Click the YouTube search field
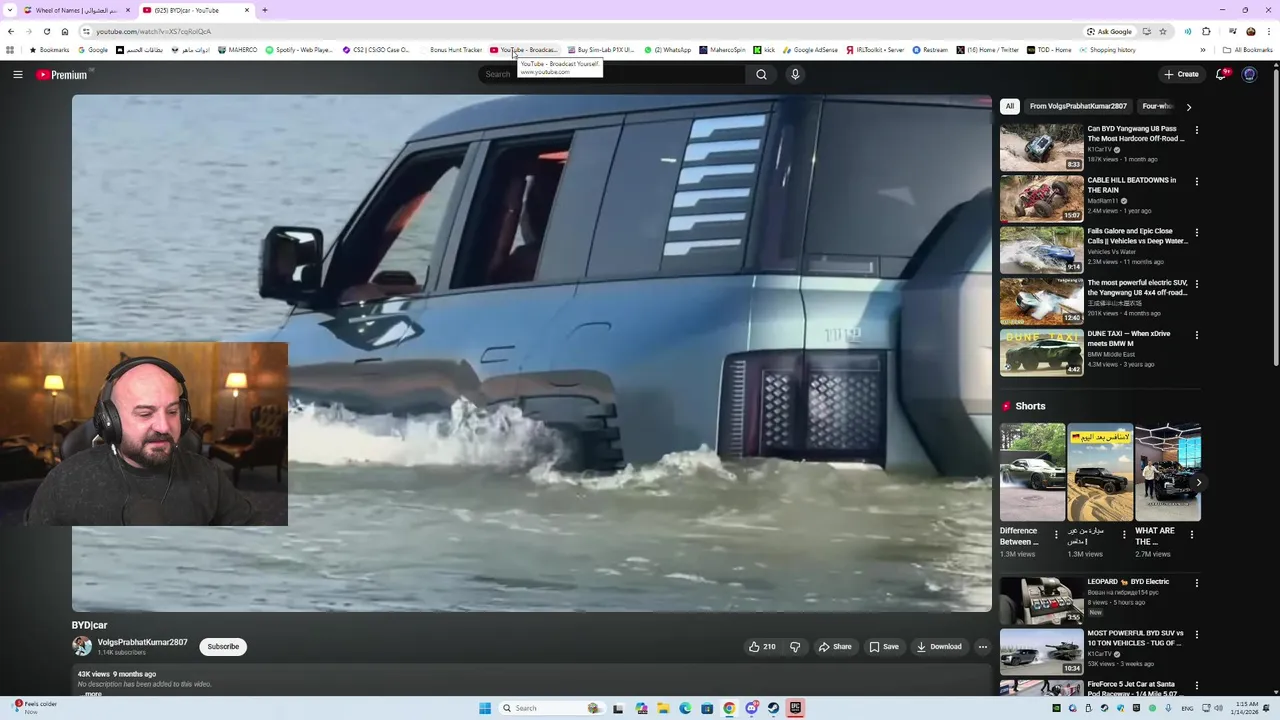The height and width of the screenshot is (720, 1280). (x=611, y=74)
